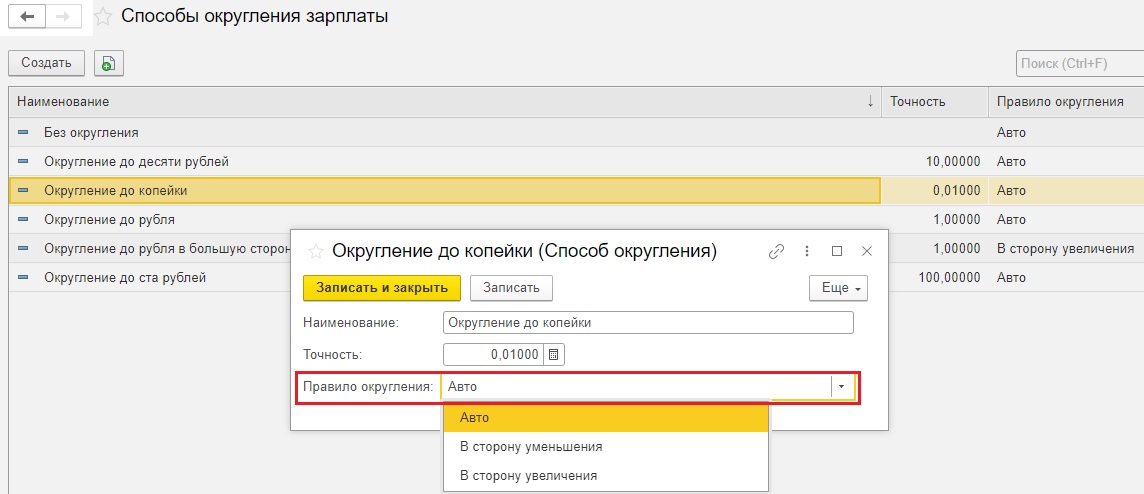This screenshot has height=494, width=1144.
Task: Open the Еще dropdown menu
Action: 838,287
